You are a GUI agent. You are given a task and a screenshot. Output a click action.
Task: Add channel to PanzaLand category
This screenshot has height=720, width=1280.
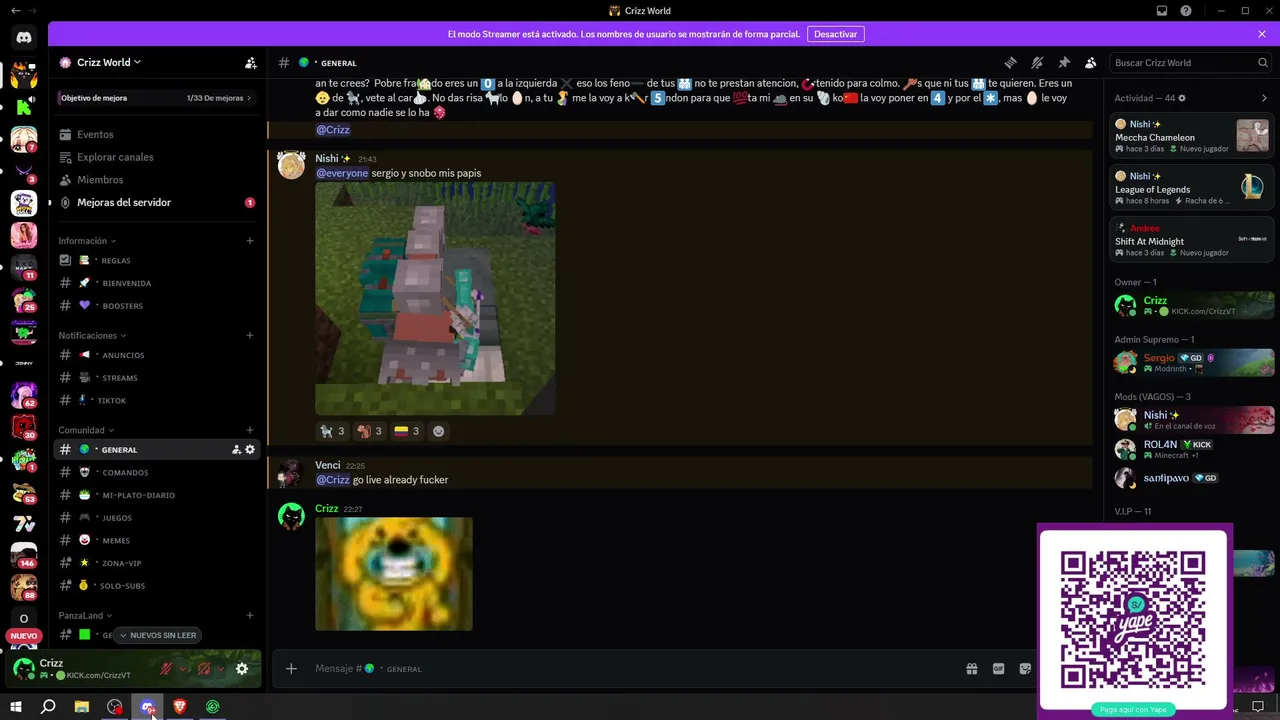point(250,616)
